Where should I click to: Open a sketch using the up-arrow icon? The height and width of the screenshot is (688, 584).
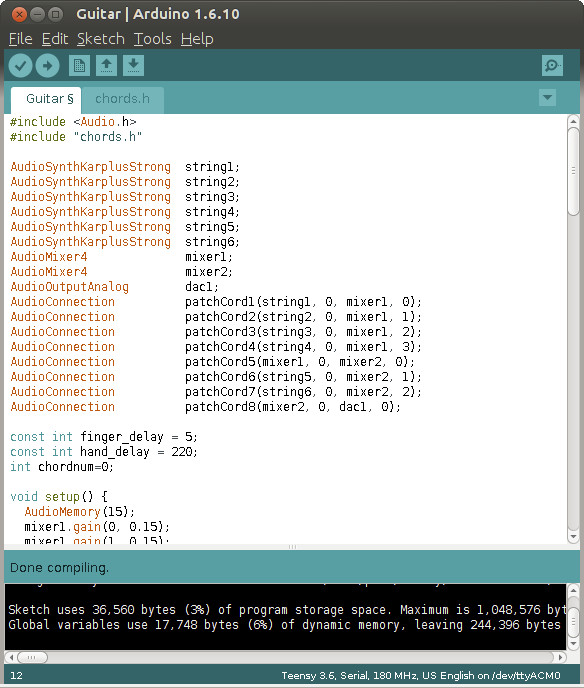(x=106, y=66)
